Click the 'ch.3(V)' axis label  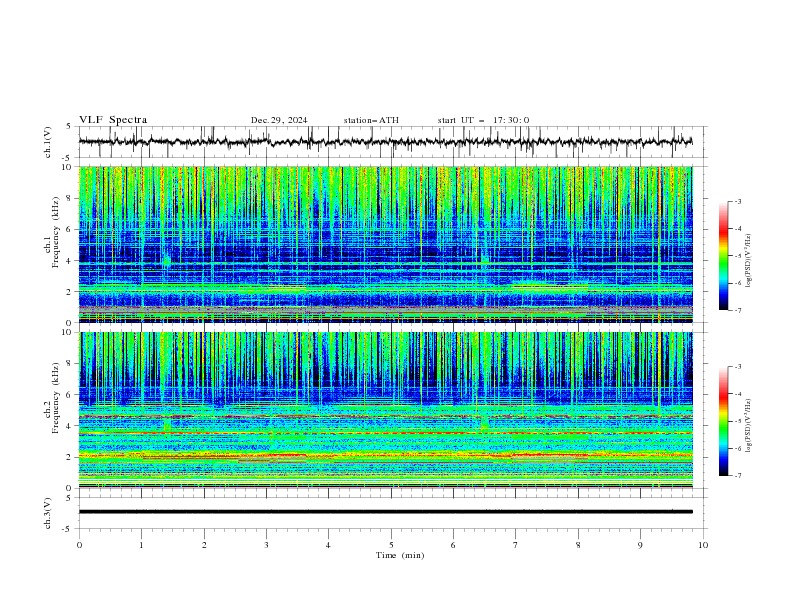pos(48,513)
